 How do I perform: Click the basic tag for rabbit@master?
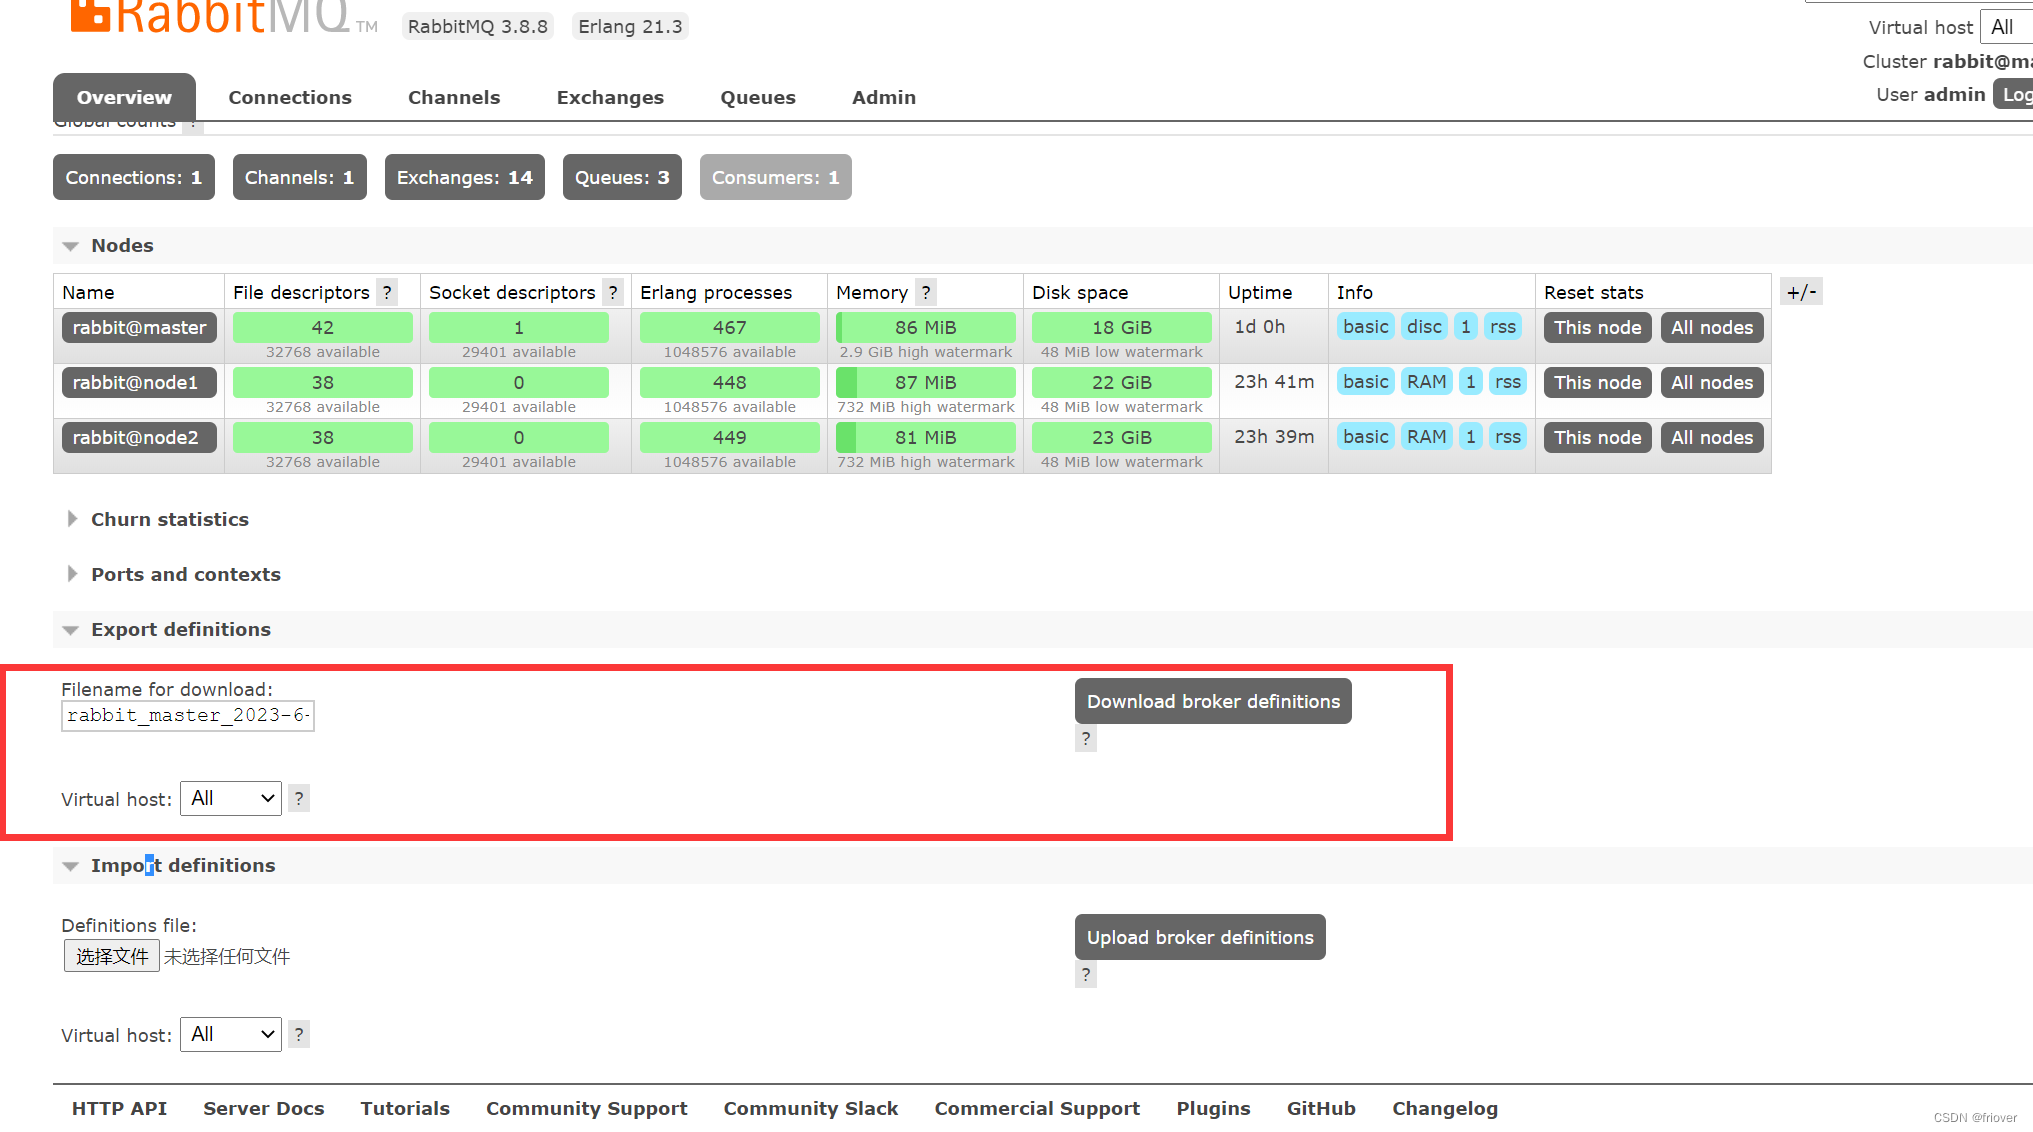(1365, 326)
